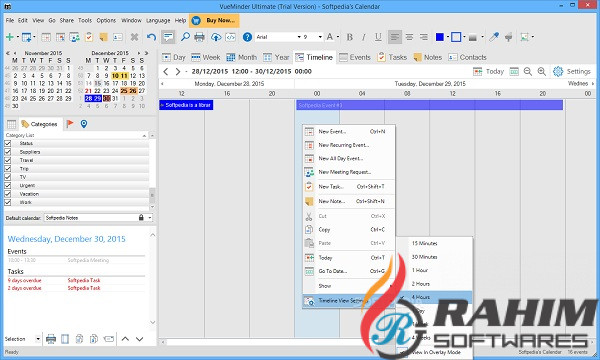The height and width of the screenshot is (360, 600).
Task: Open the Selection dropdown at bottom left
Action: click(x=38, y=339)
